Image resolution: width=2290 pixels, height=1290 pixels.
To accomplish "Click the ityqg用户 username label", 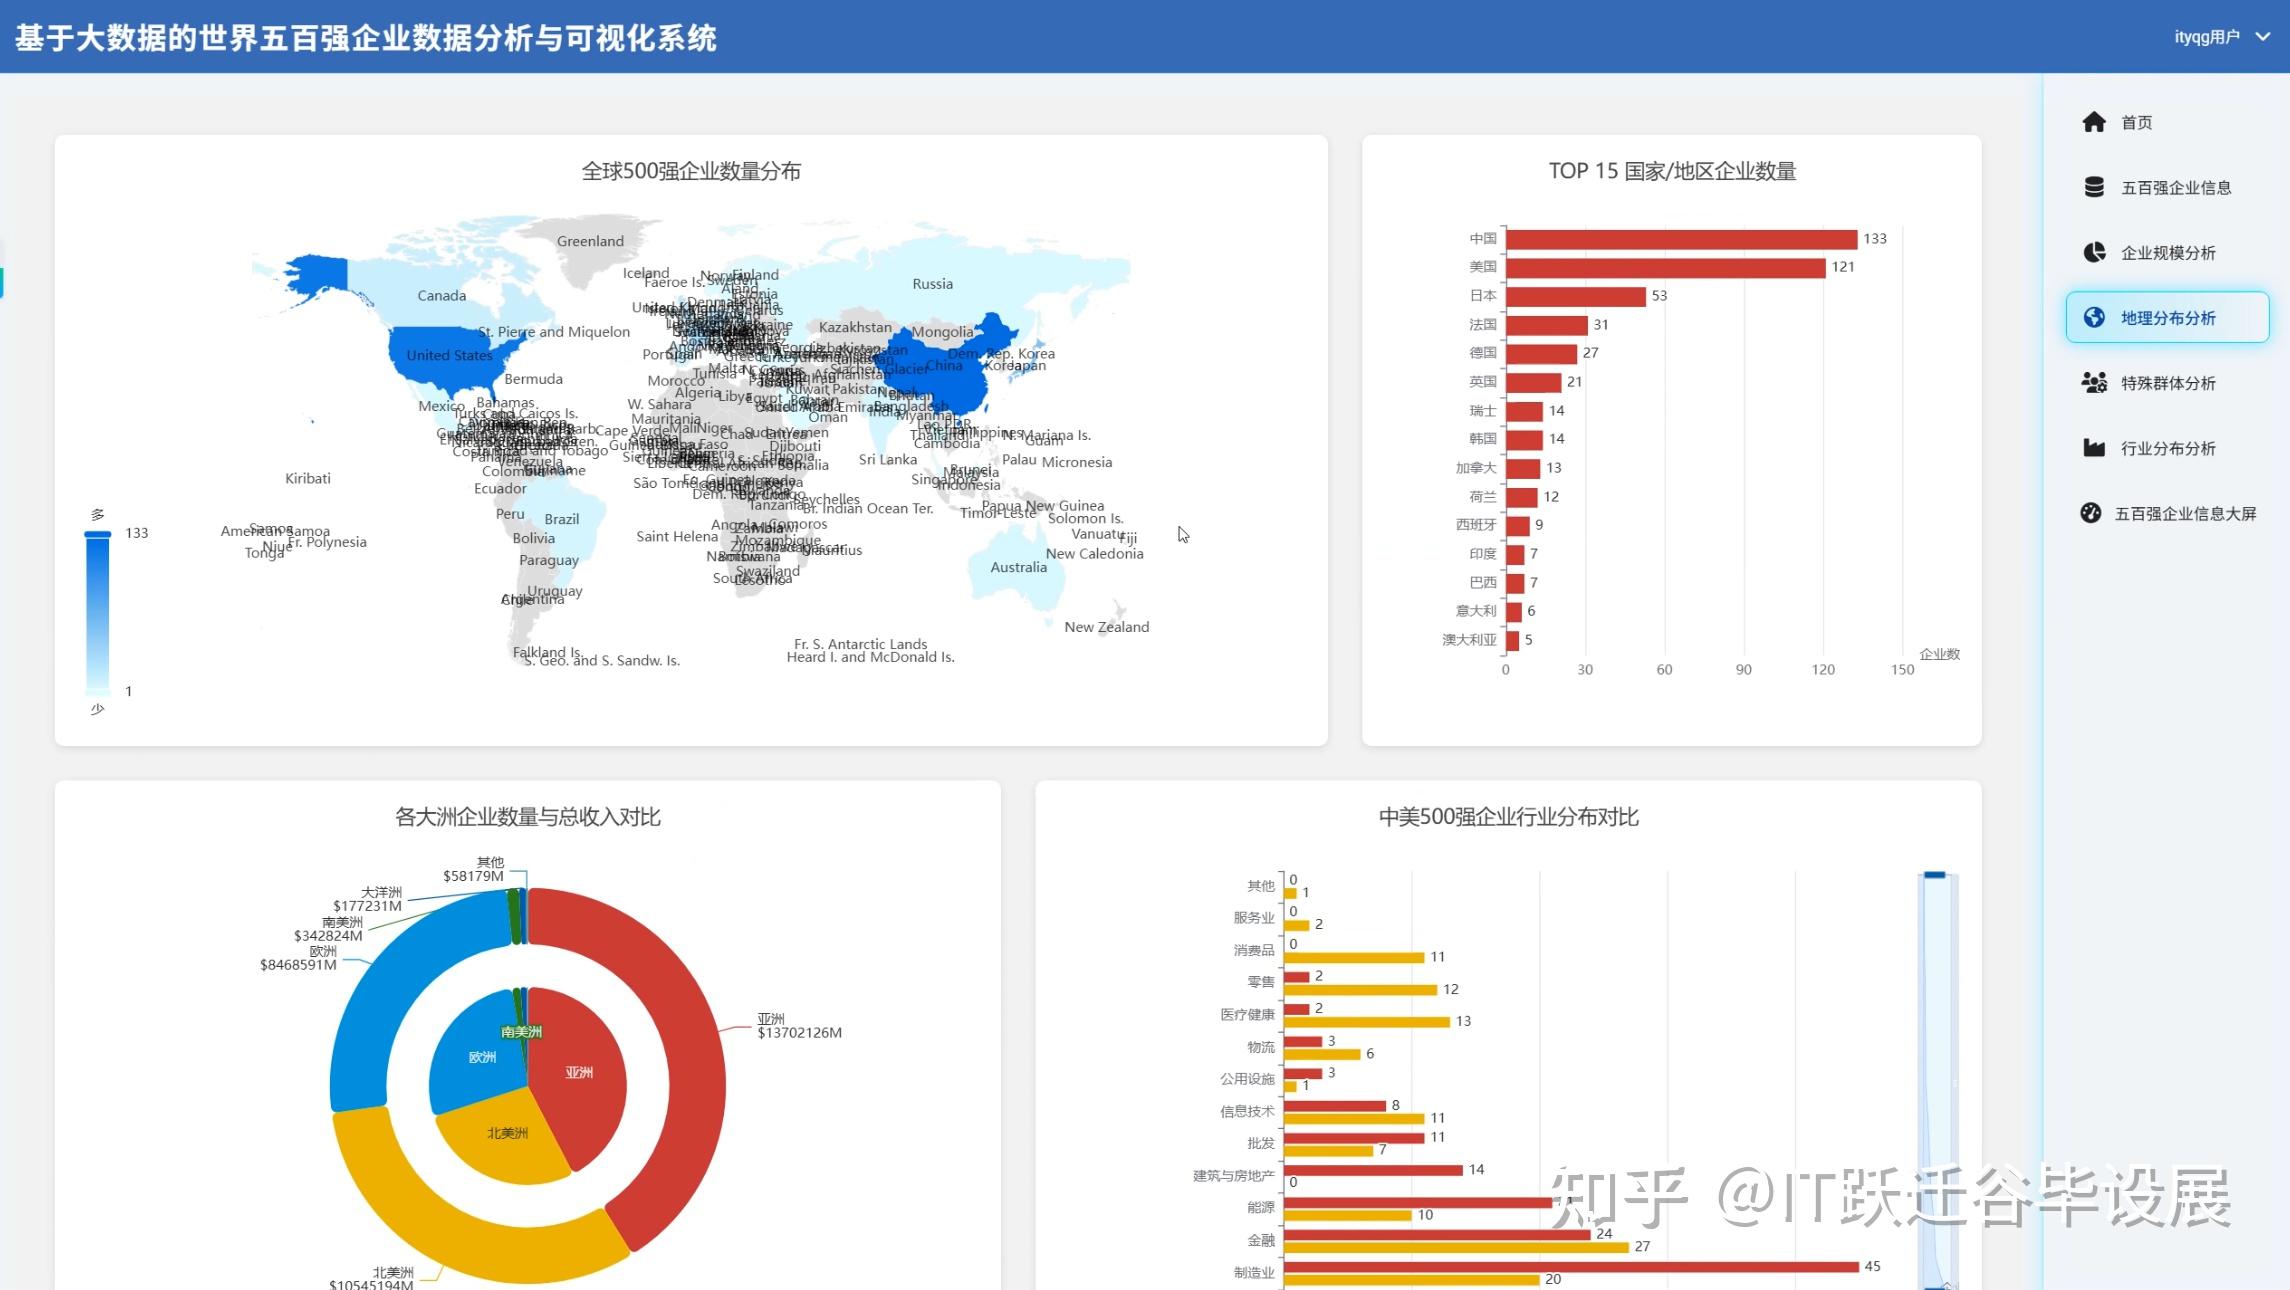I will (2206, 37).
